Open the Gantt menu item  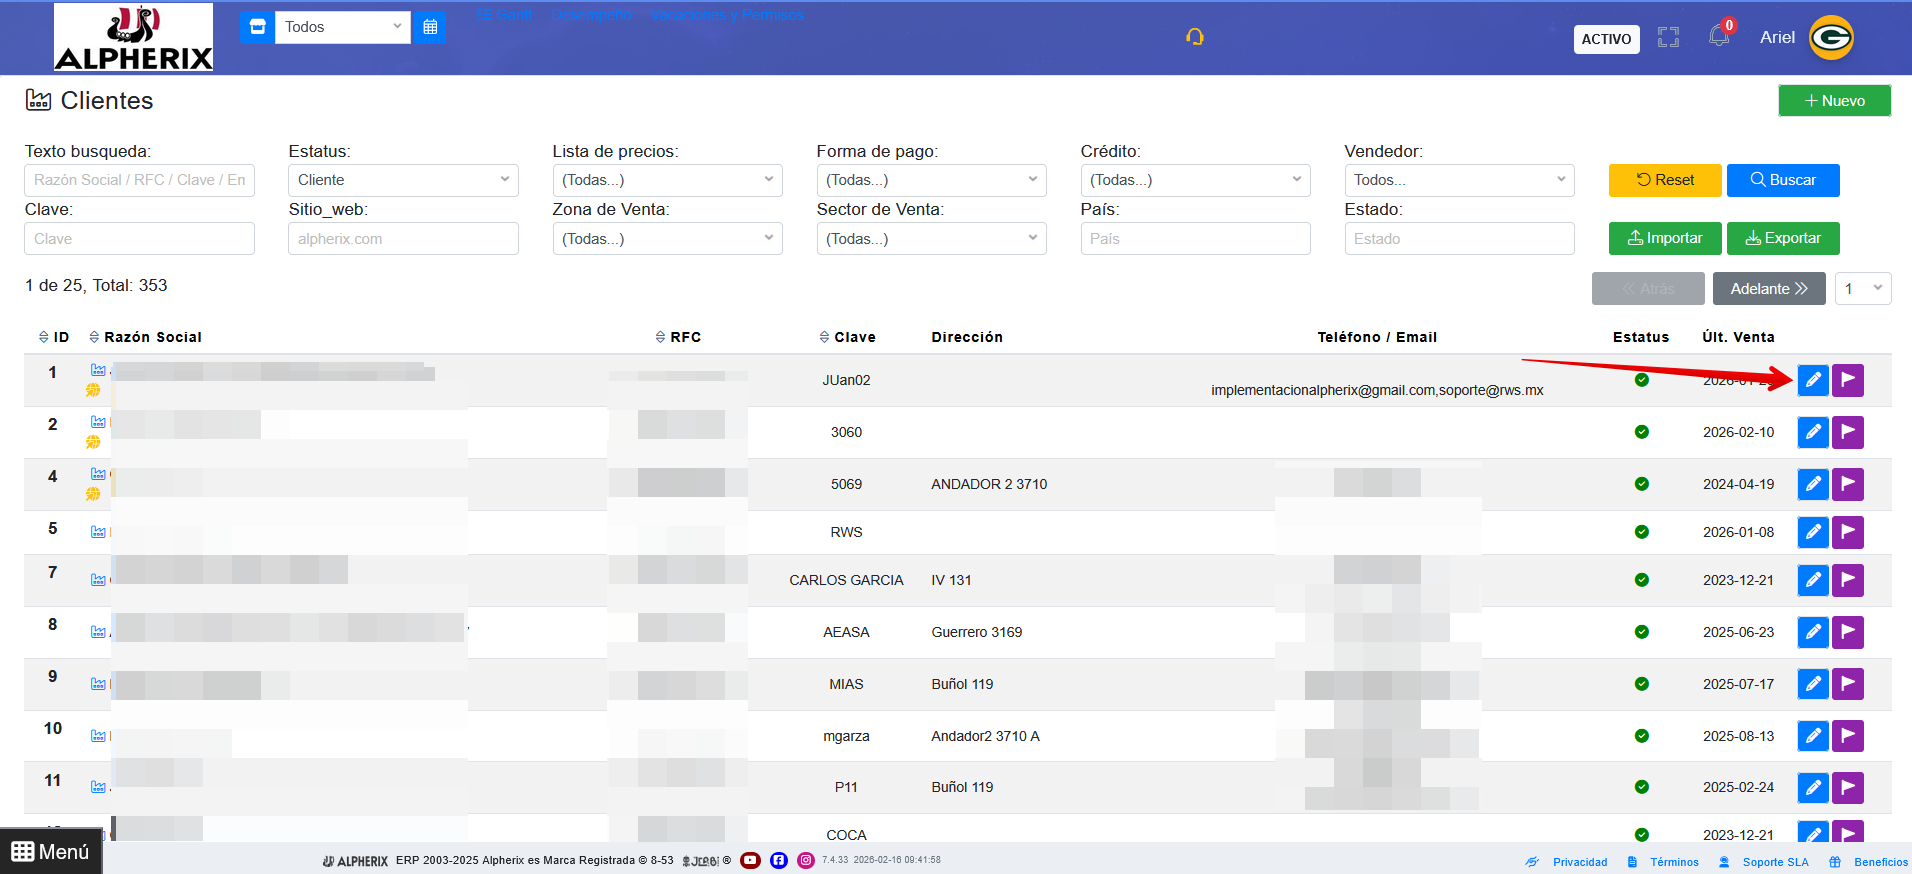coord(505,15)
